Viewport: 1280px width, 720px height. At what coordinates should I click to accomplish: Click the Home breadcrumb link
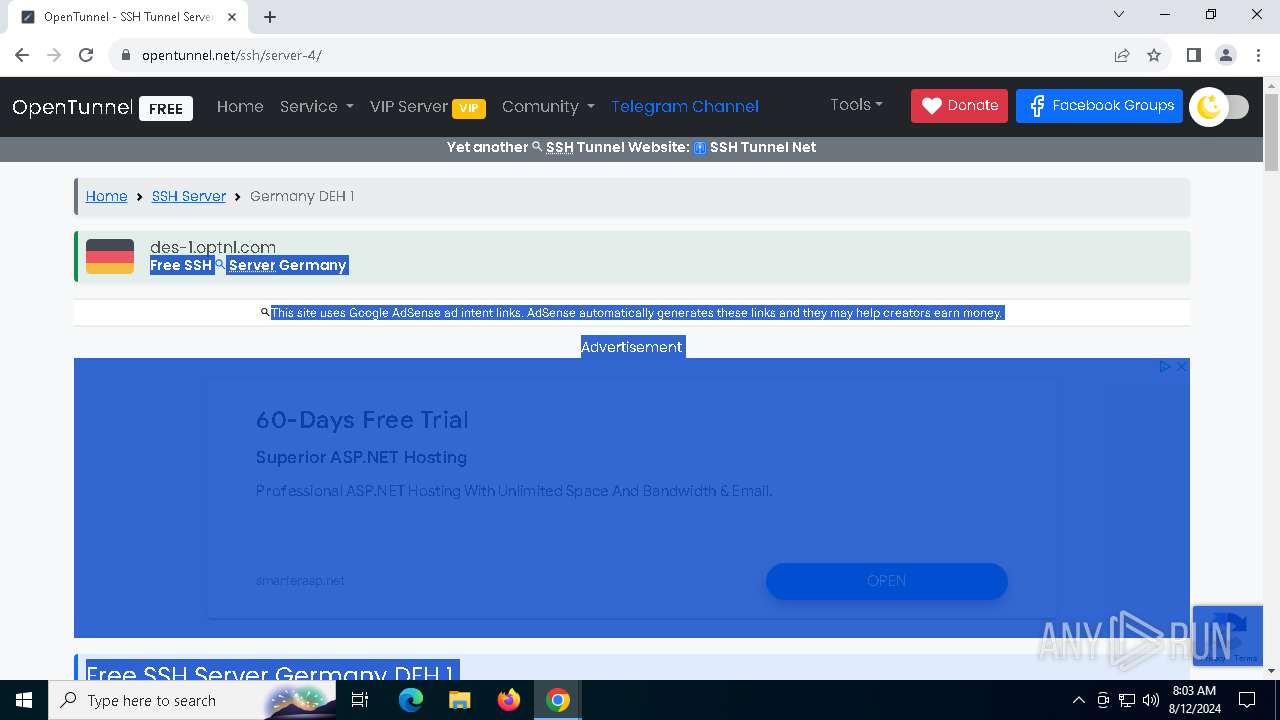coord(106,196)
